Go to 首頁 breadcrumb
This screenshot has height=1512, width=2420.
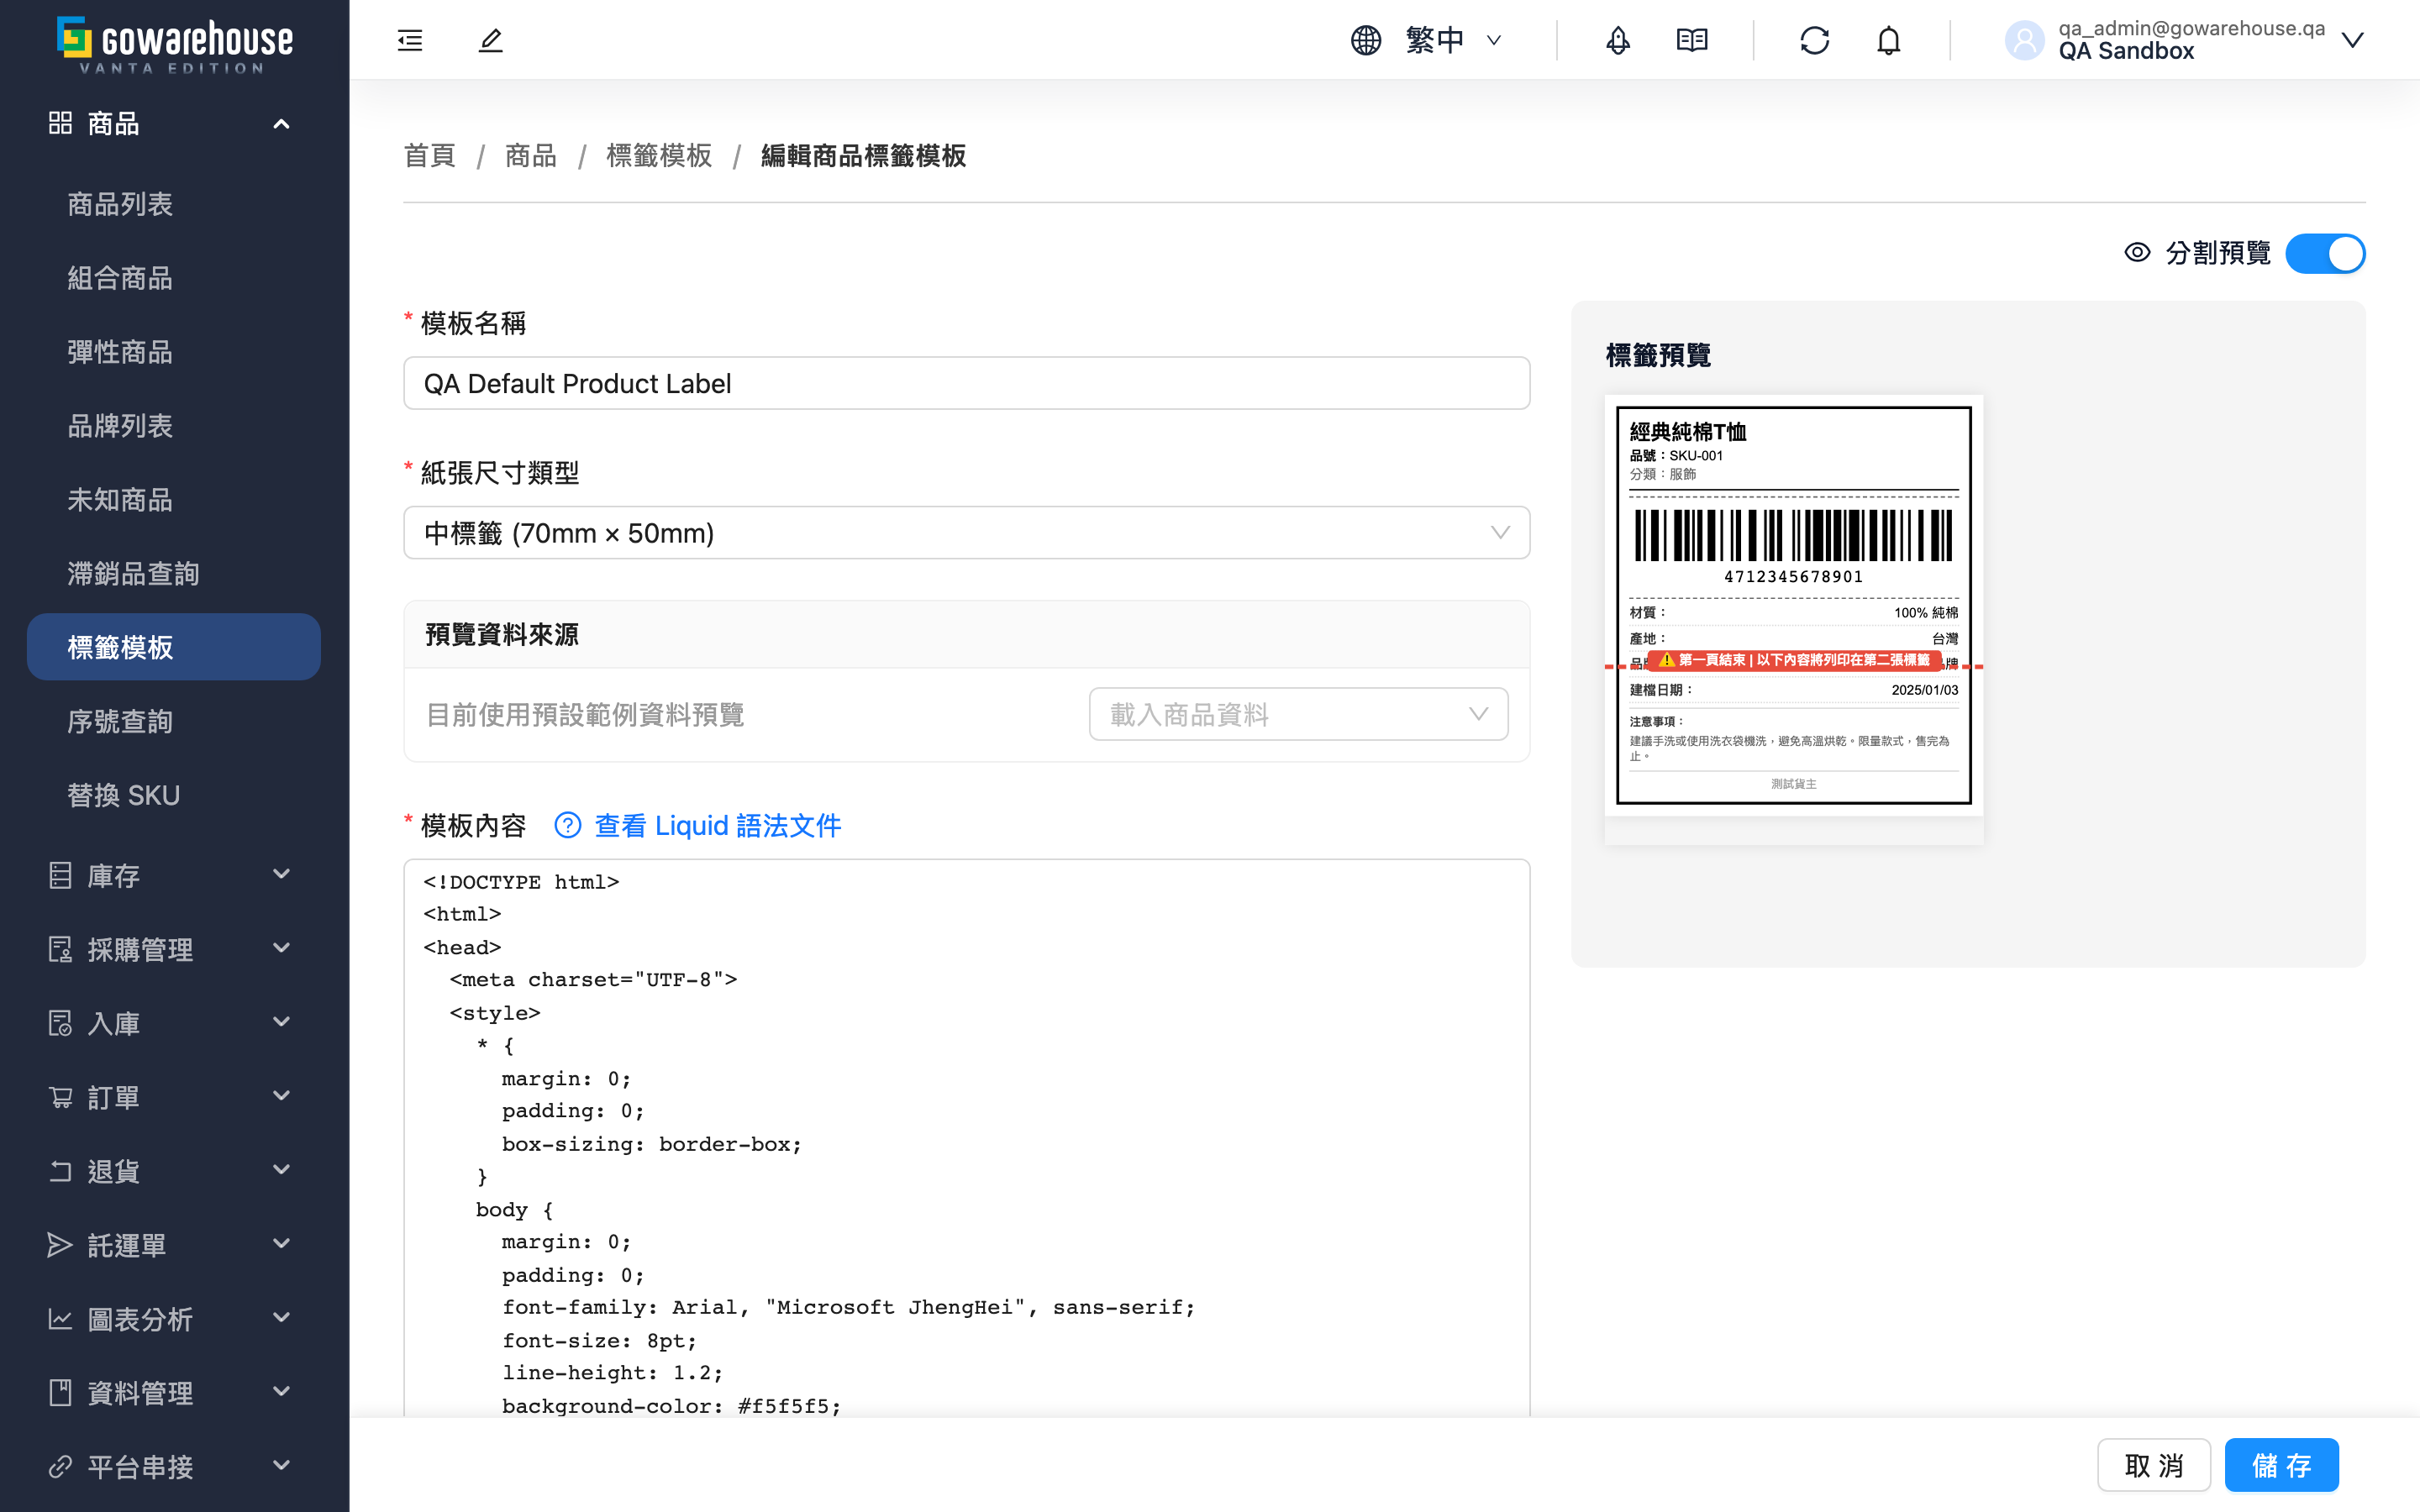[x=429, y=156]
